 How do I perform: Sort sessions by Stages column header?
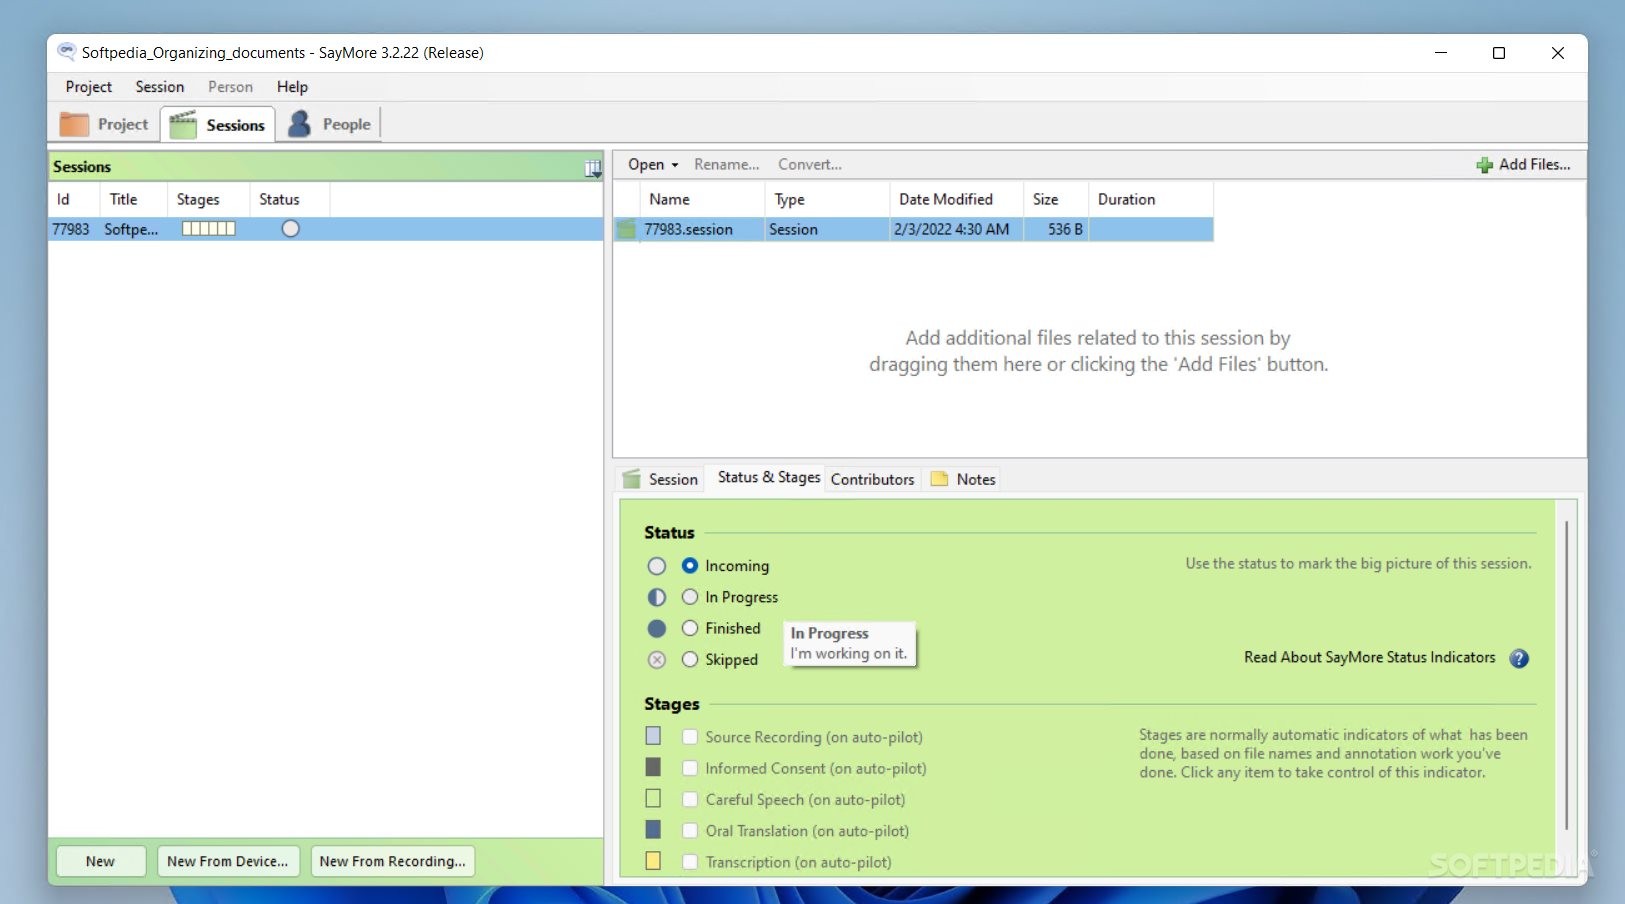point(208,200)
